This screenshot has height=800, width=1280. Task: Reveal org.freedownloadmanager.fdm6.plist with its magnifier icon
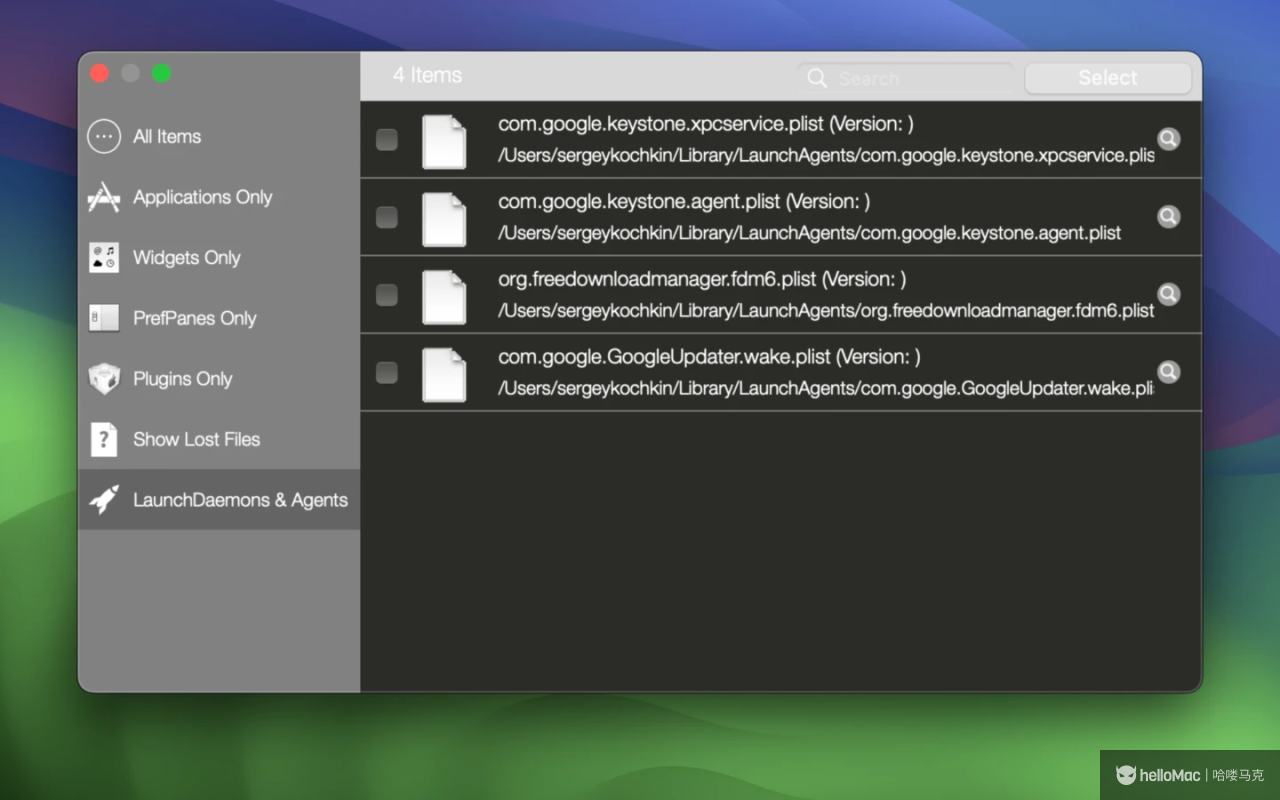point(1168,294)
